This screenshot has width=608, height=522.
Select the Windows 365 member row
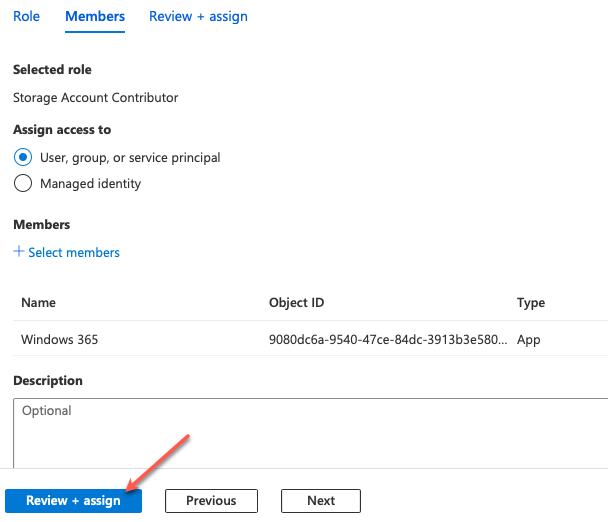[311, 339]
